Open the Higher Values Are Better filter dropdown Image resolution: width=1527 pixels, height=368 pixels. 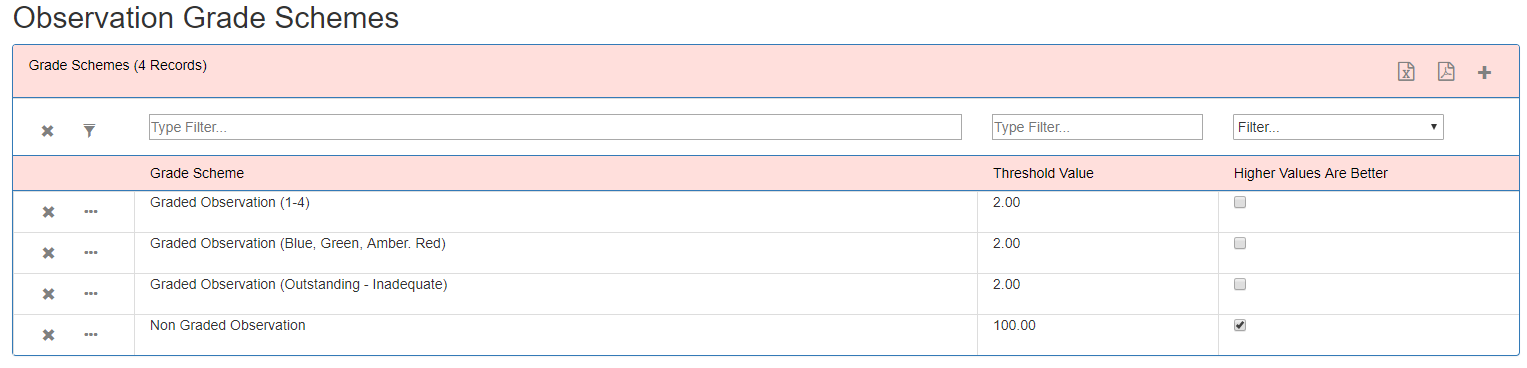click(1338, 127)
